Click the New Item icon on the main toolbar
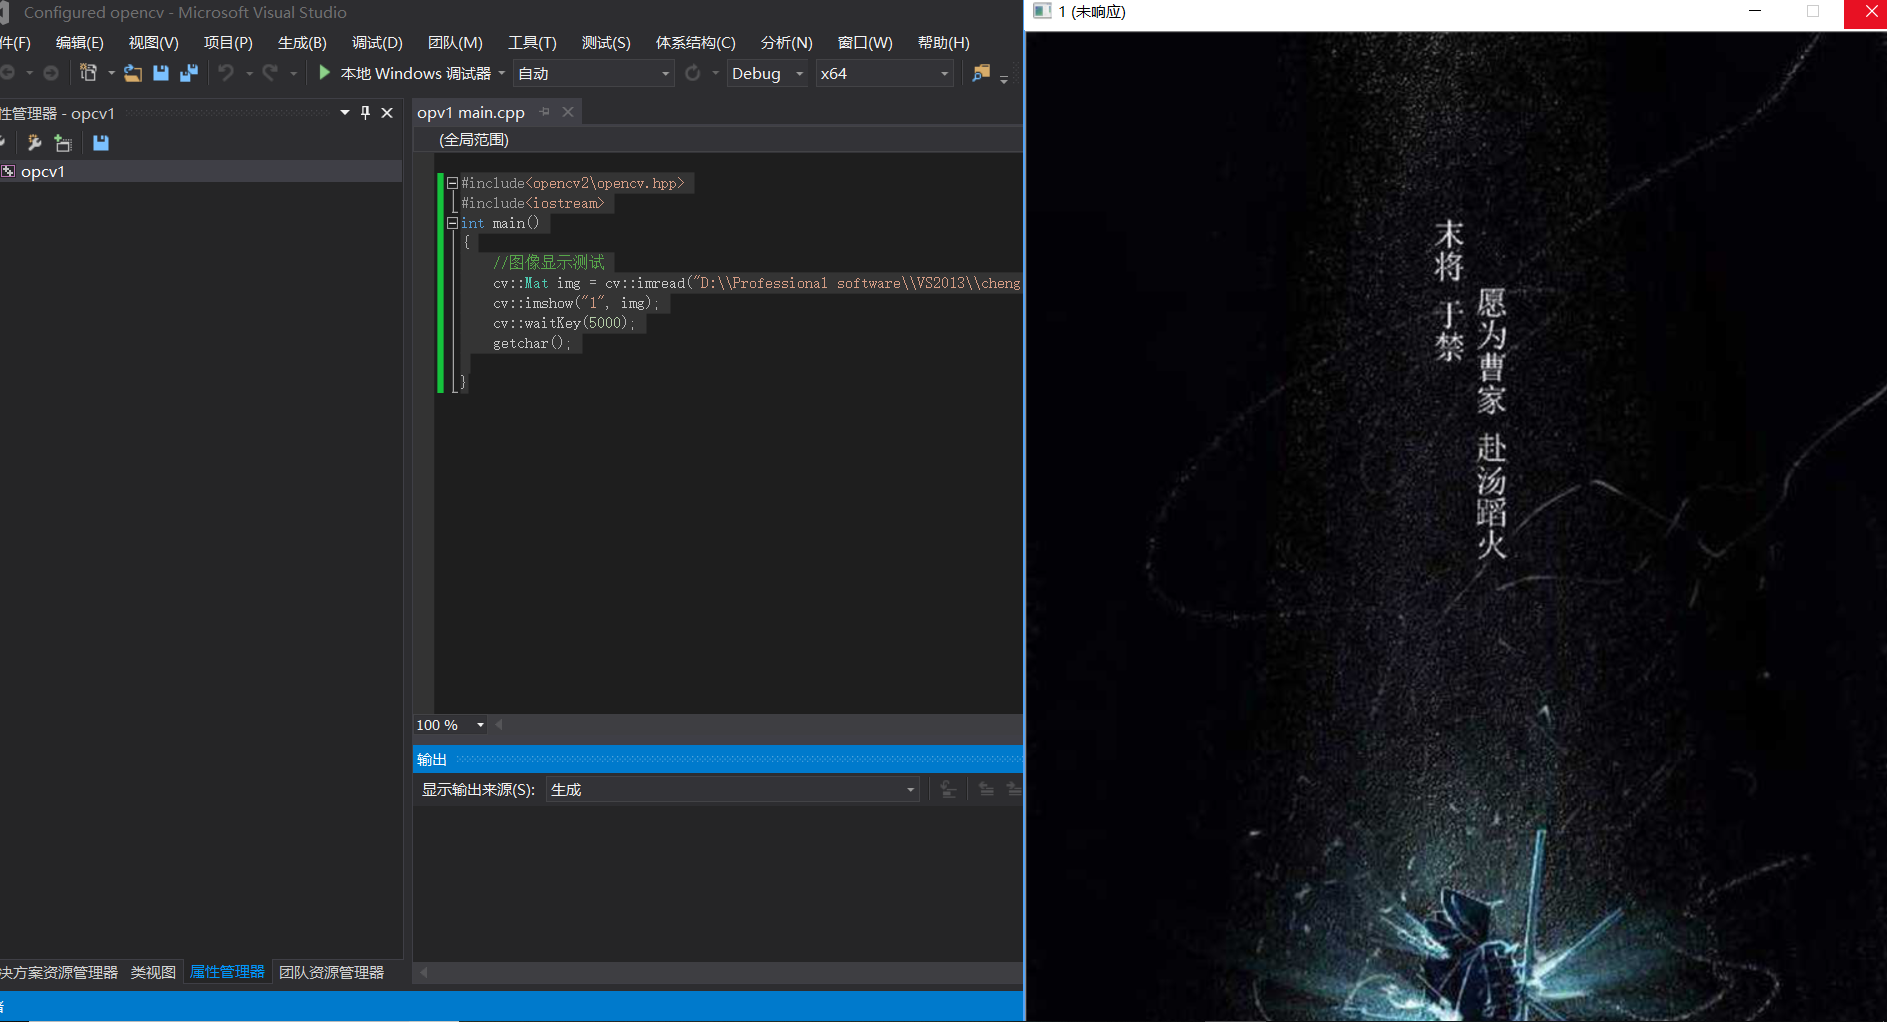The height and width of the screenshot is (1022, 1887). coord(88,72)
